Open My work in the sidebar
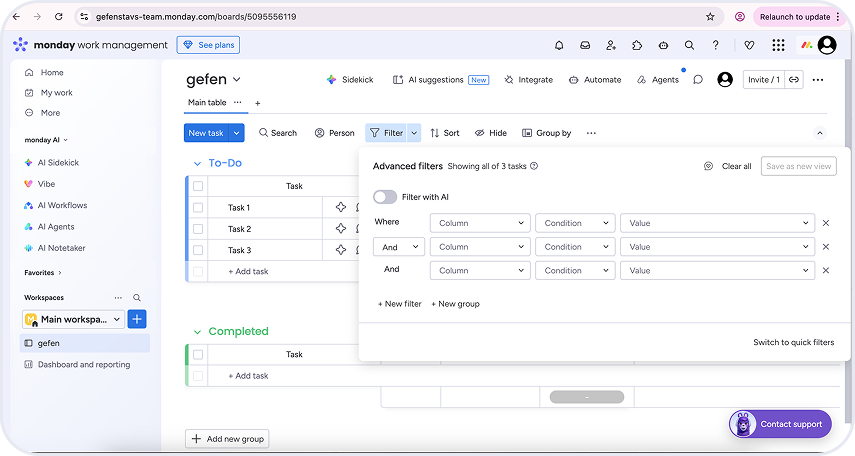Image resolution: width=855 pixels, height=456 pixels. [x=56, y=93]
